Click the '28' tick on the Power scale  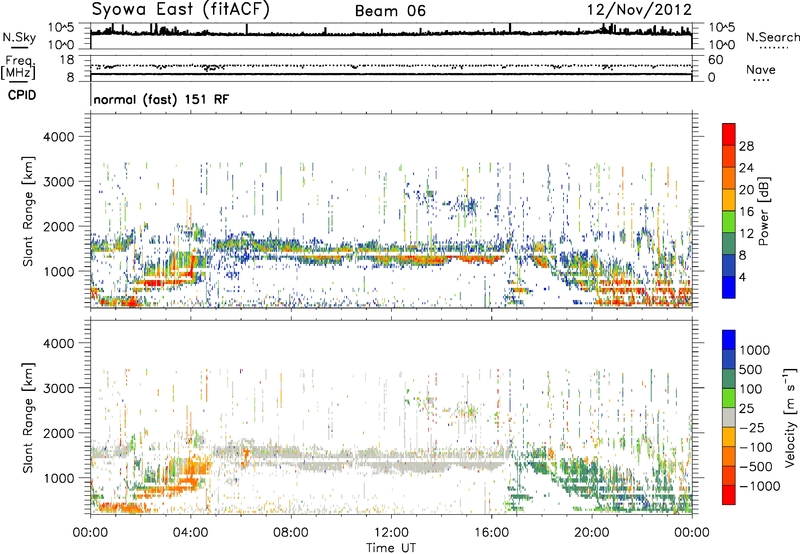(746, 146)
